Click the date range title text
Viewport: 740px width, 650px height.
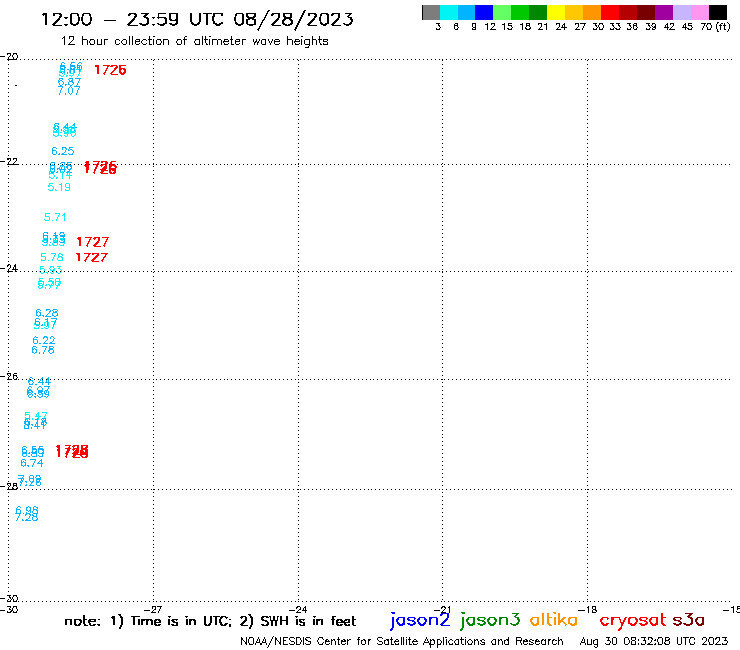pos(197,20)
